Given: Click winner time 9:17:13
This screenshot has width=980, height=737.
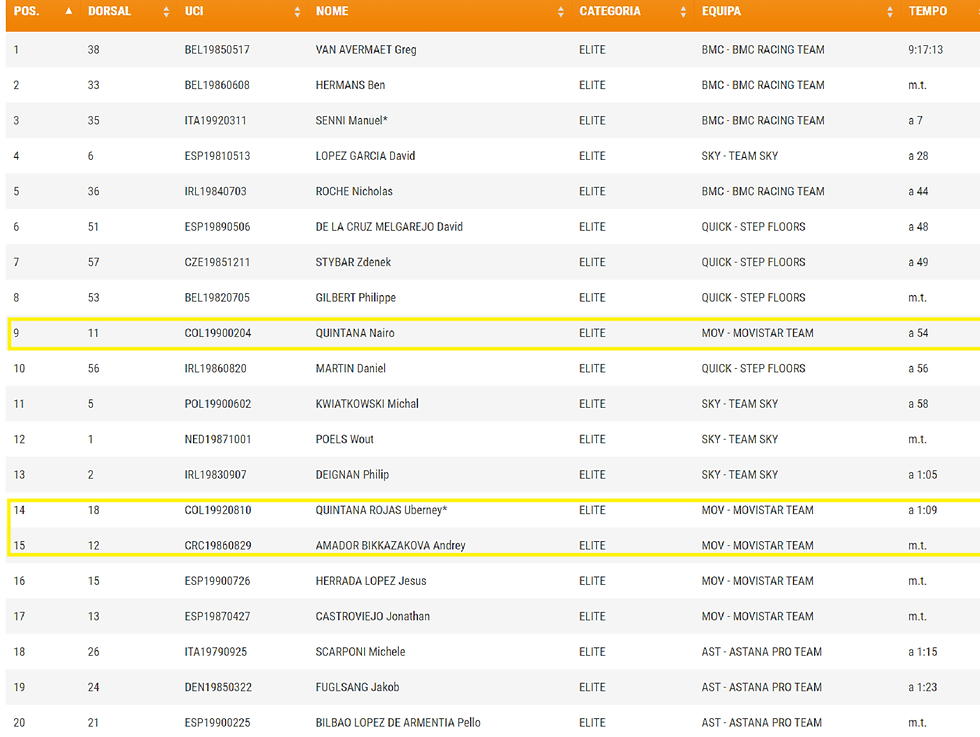Looking at the screenshot, I should 926,49.
